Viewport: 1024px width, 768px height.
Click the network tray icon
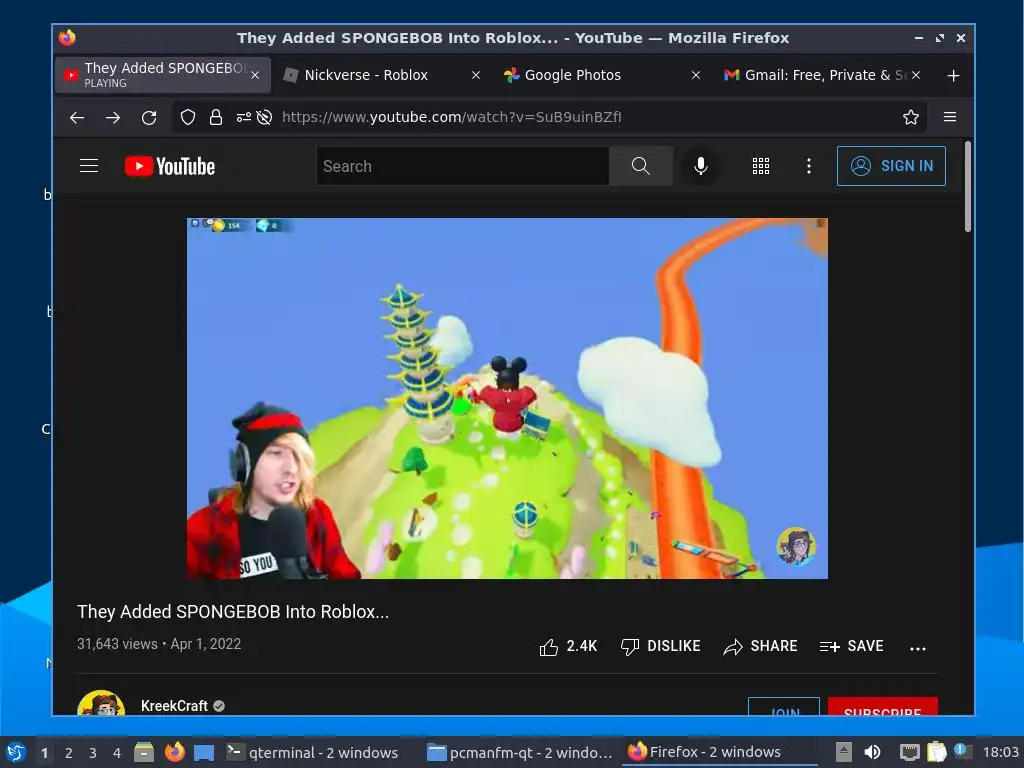point(909,752)
